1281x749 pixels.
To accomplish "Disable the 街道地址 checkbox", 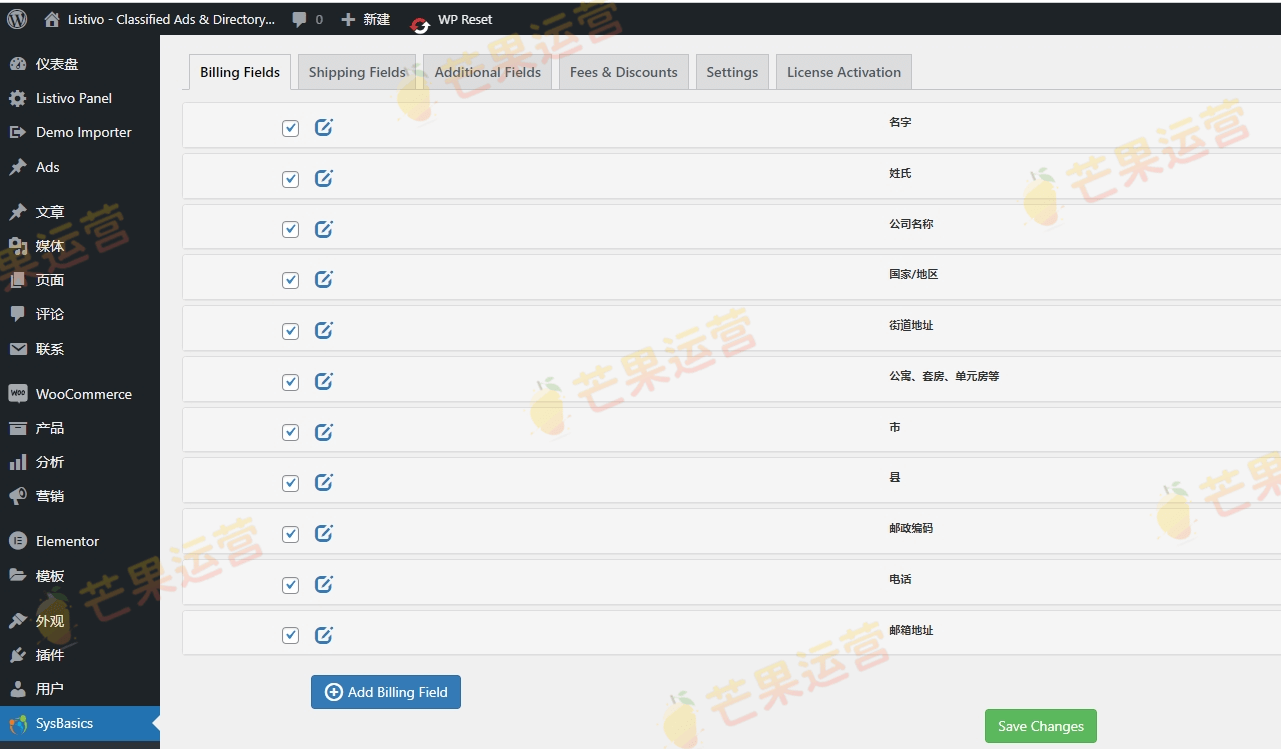I will tap(290, 330).
